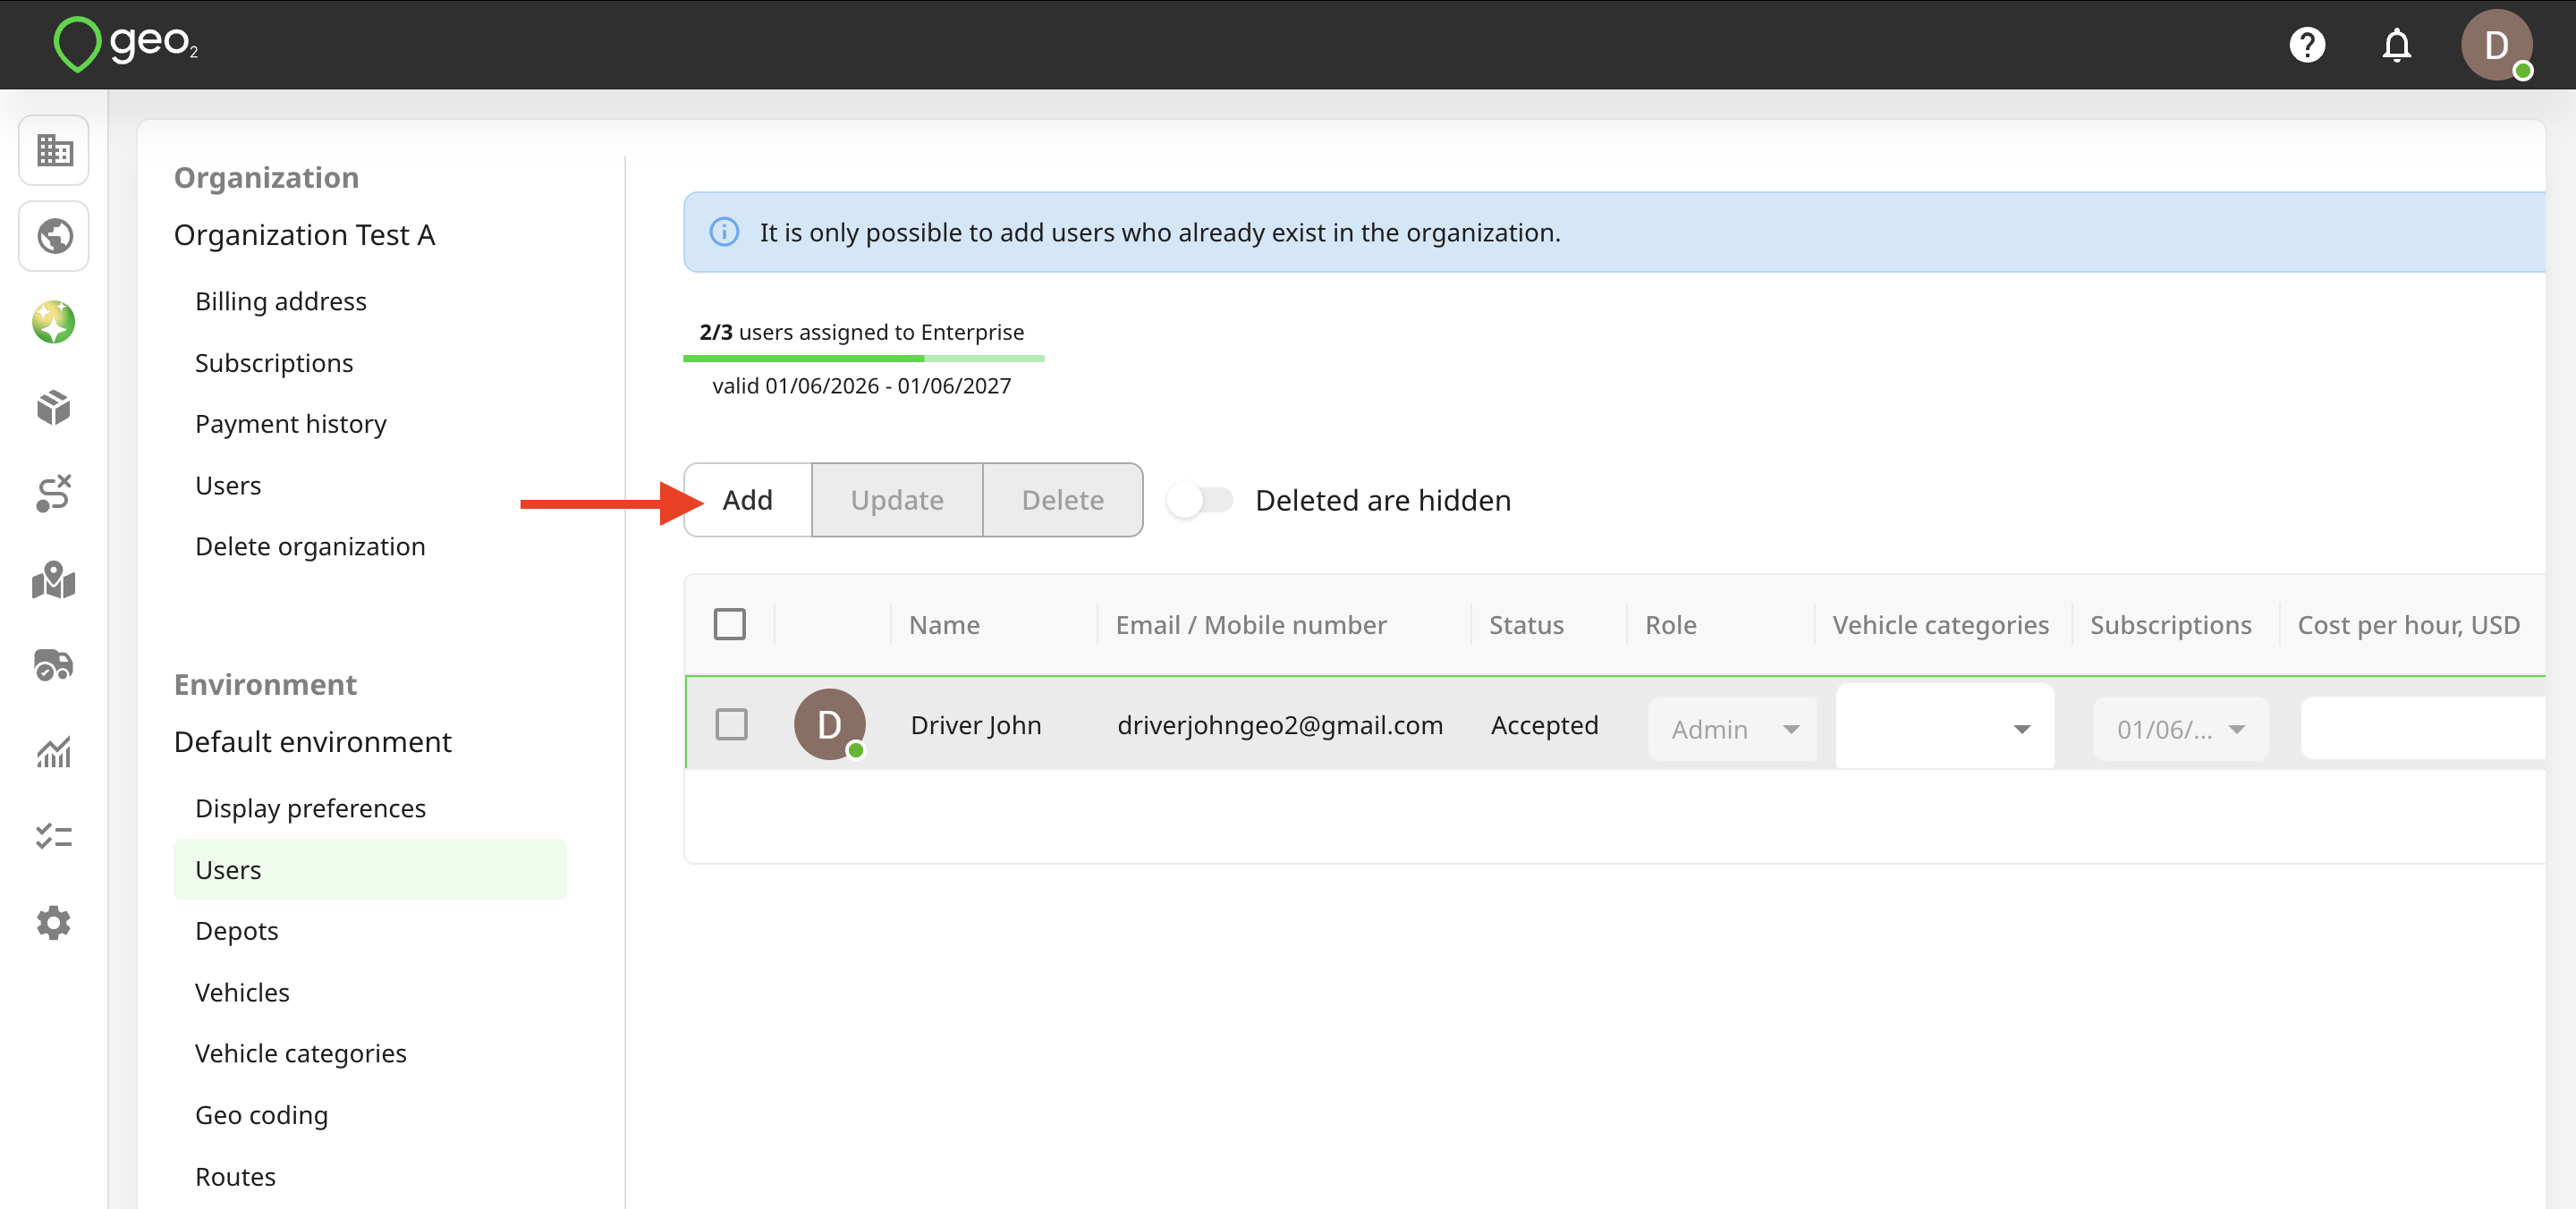Open Geo coding menu item
Viewport: 2576px width, 1209px height.
[261, 1115]
